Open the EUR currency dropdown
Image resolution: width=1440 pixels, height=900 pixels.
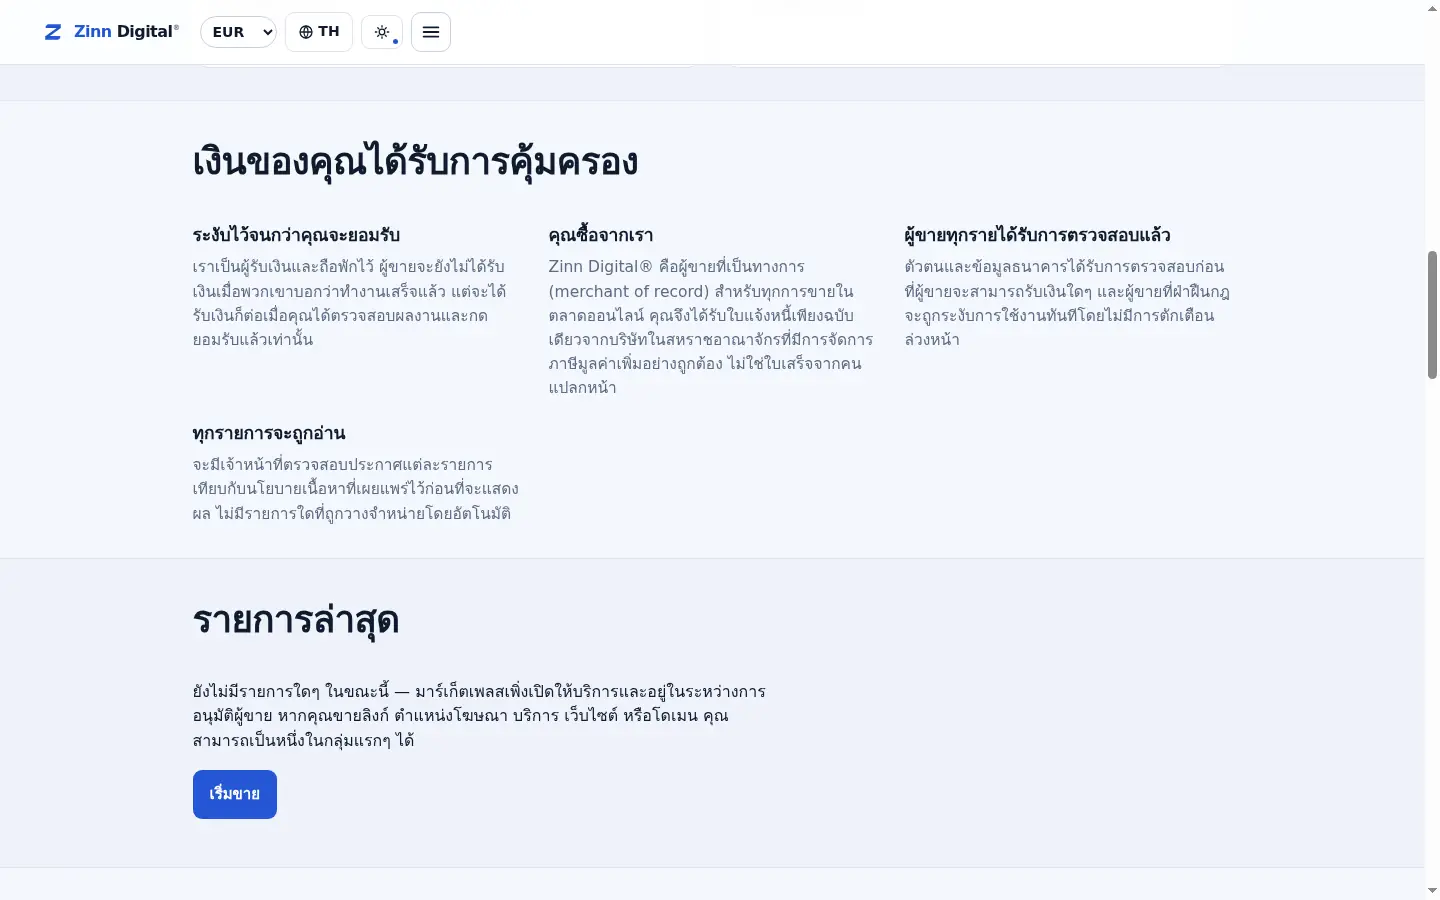(238, 32)
